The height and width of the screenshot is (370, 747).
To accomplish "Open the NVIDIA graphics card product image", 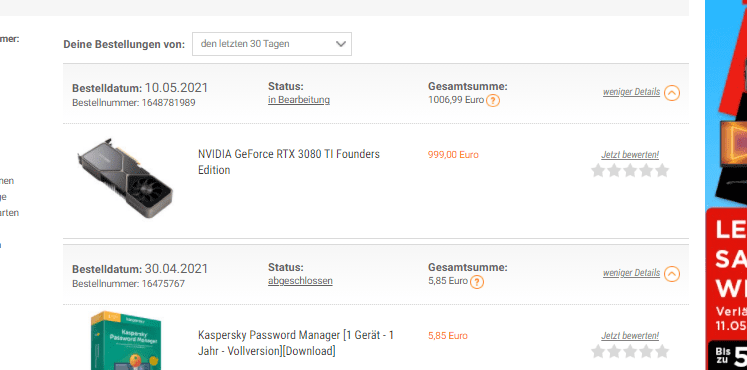I will (125, 179).
